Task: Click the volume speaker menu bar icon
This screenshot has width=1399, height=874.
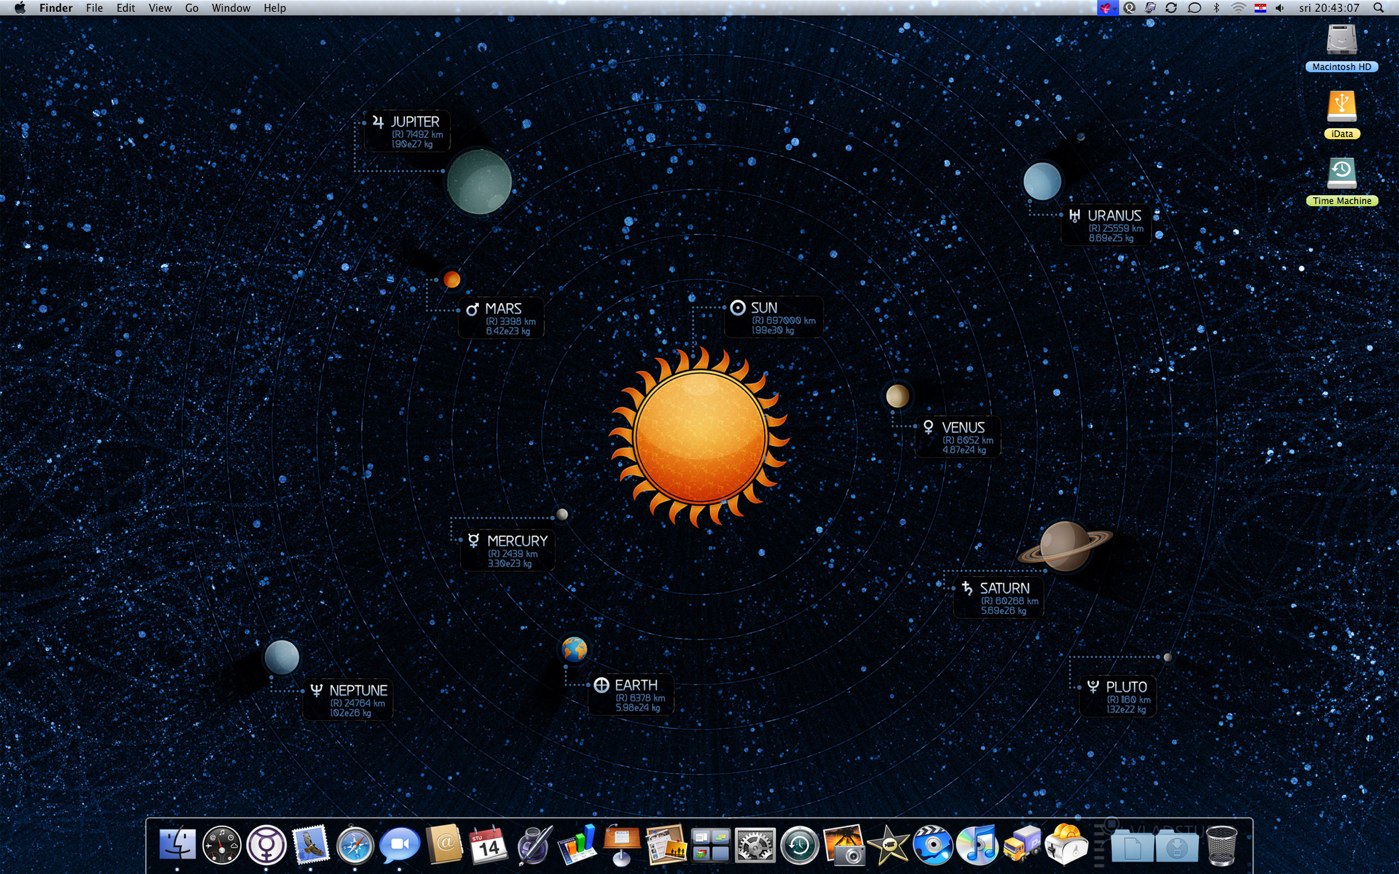Action: pyautogui.click(x=1279, y=8)
